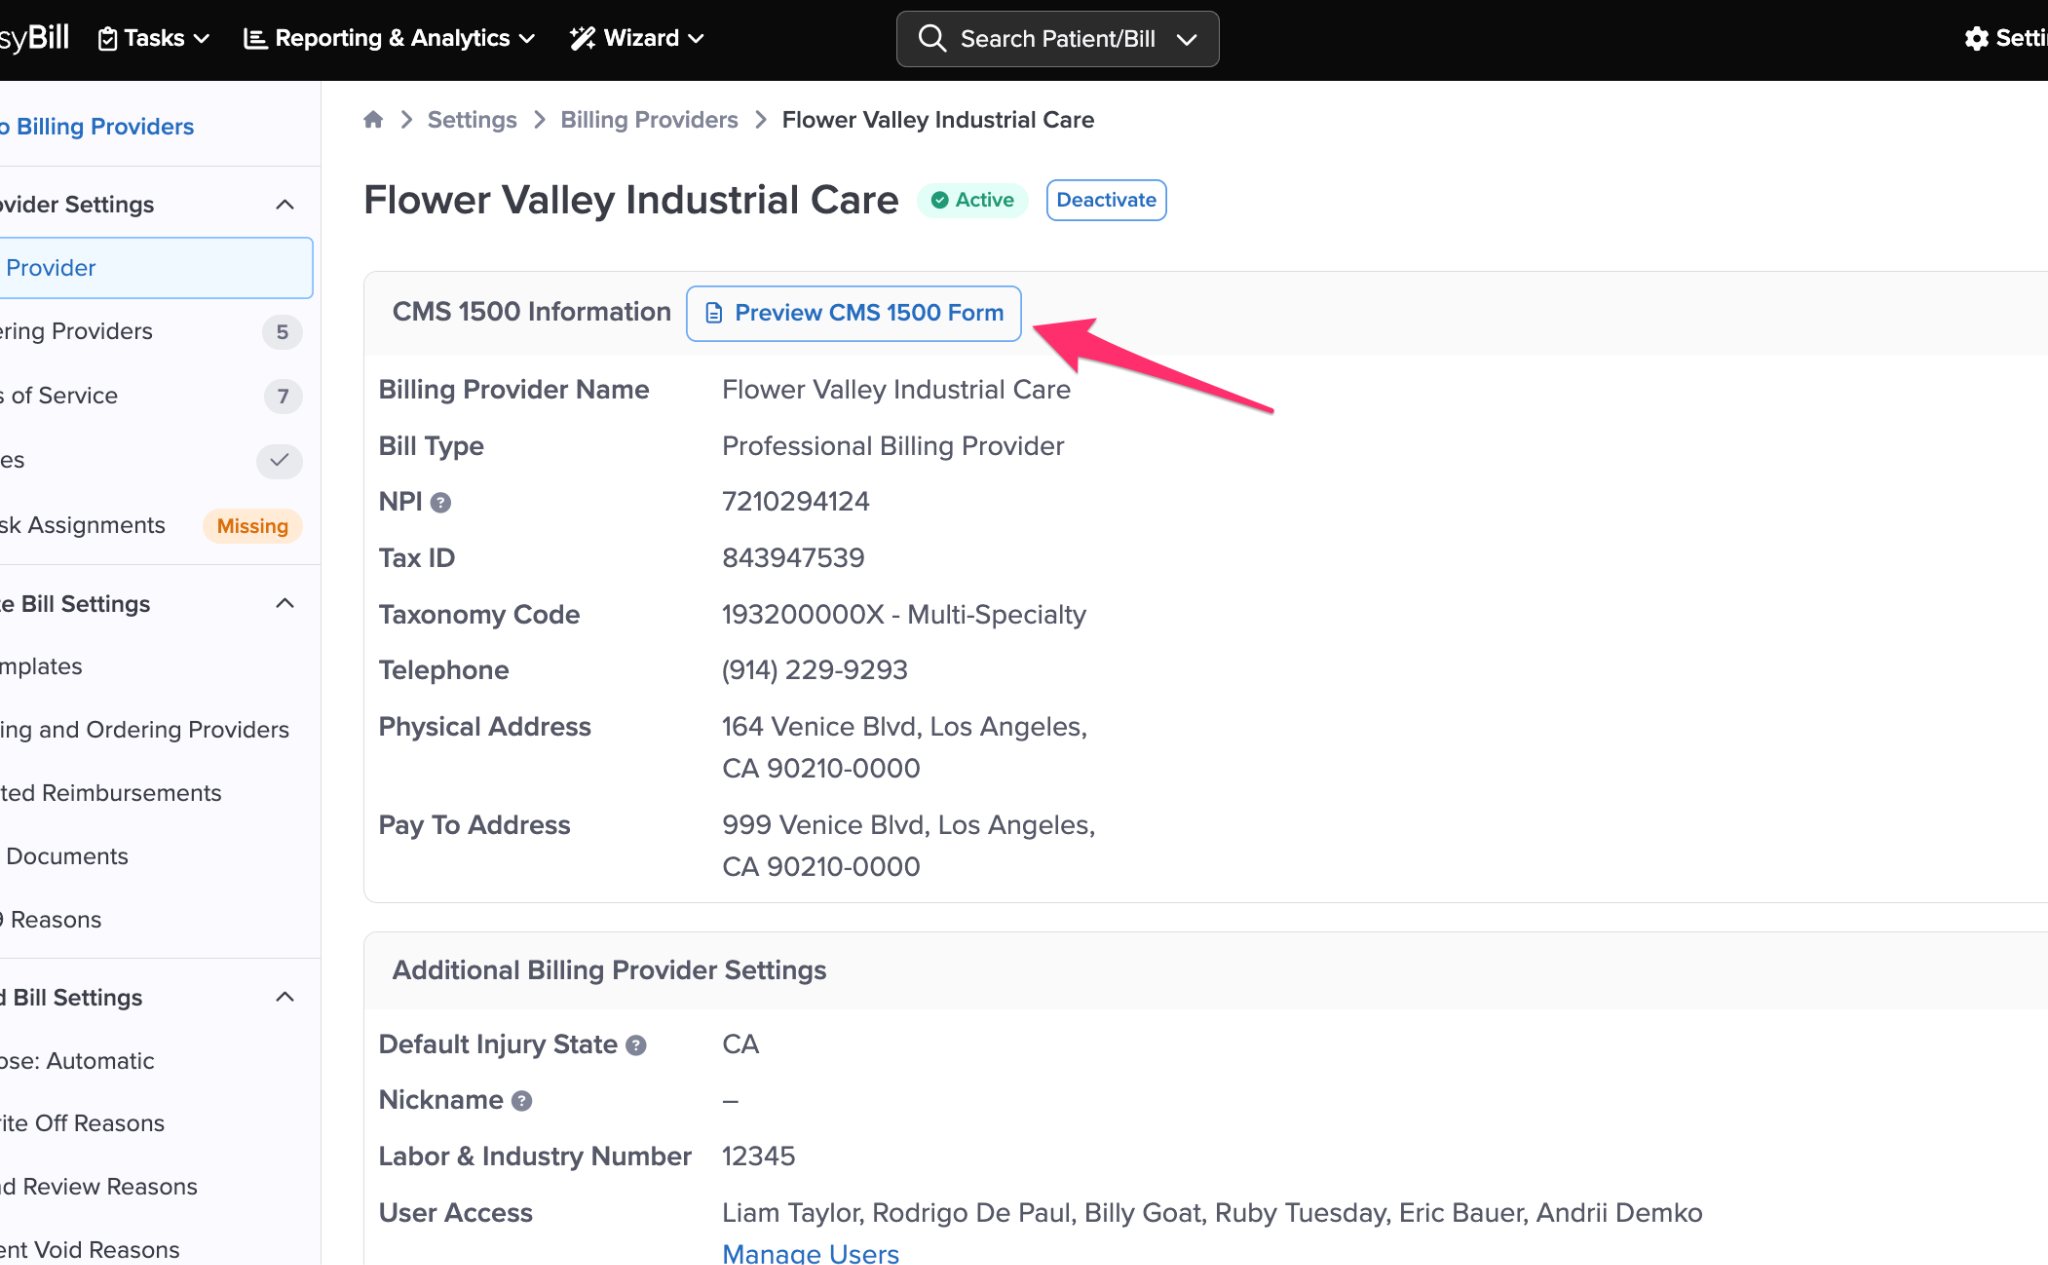Screen dimensions: 2048x1265
Task: Click Preview CMS 1500 Form button
Action: [x=853, y=313]
